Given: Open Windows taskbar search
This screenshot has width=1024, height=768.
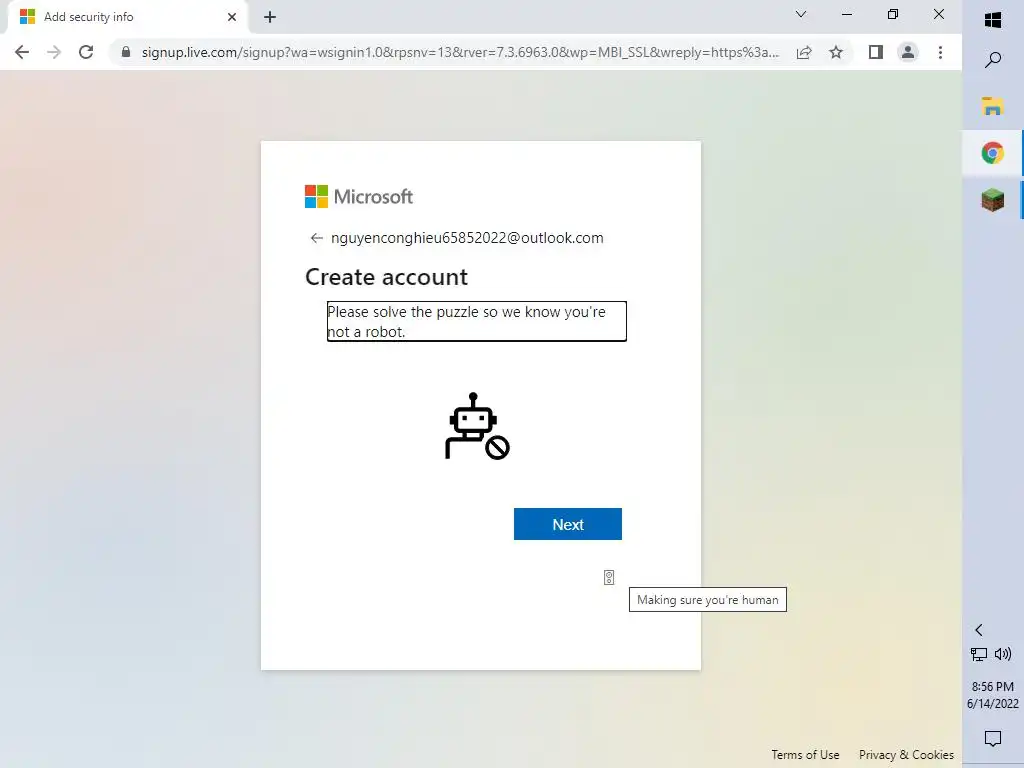Looking at the screenshot, I should pos(993,60).
